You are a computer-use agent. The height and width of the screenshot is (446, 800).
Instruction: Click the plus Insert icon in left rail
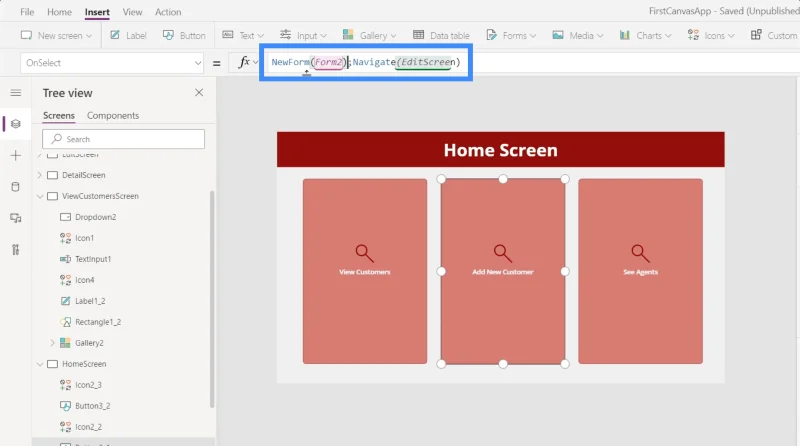16,155
